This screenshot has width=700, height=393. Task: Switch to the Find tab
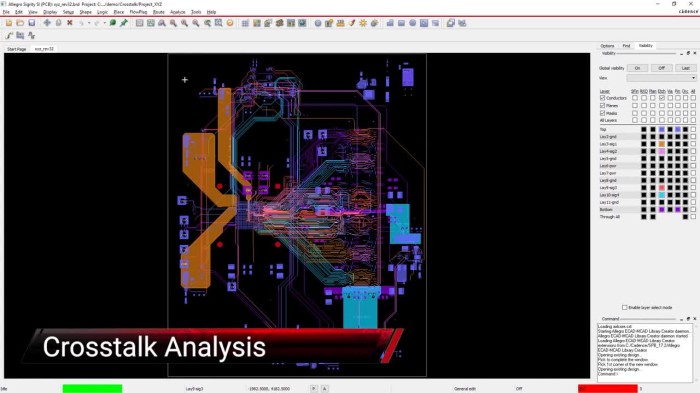point(626,46)
